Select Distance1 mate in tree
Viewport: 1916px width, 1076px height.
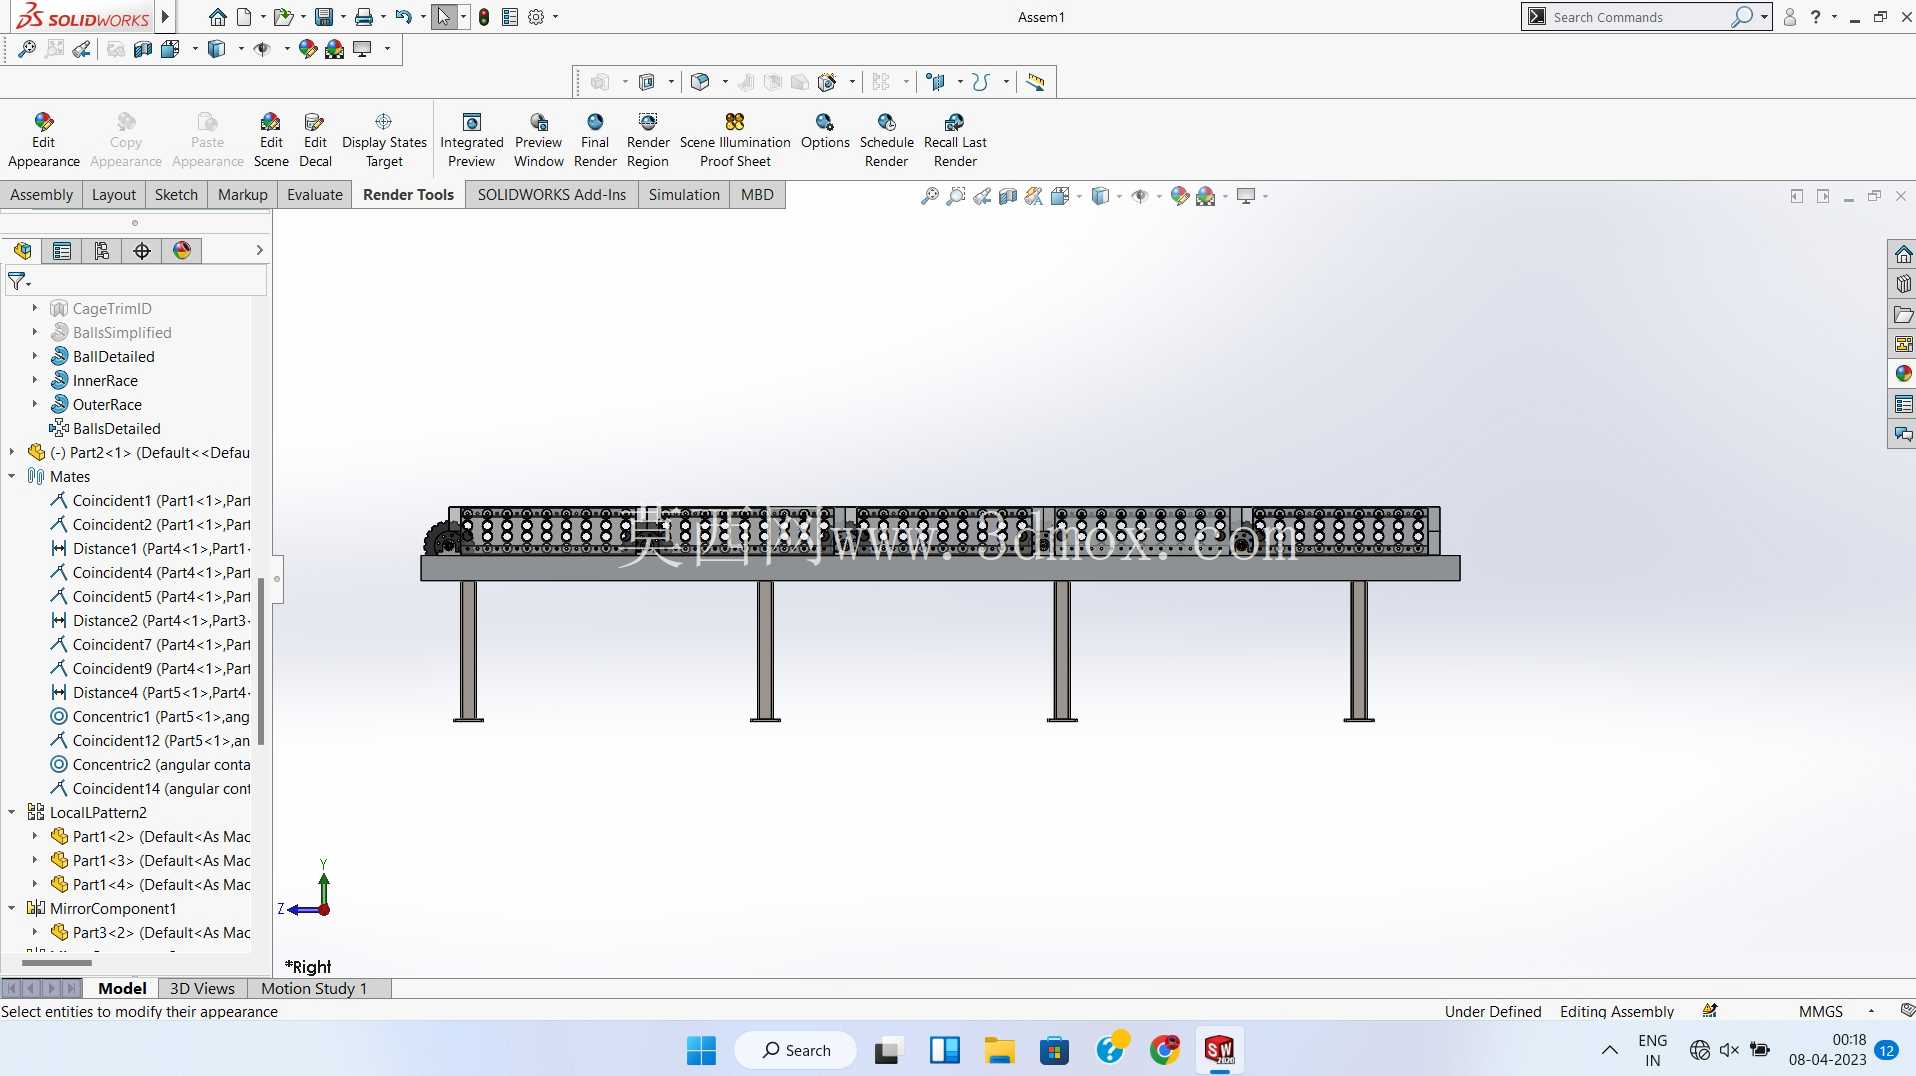tap(150, 548)
